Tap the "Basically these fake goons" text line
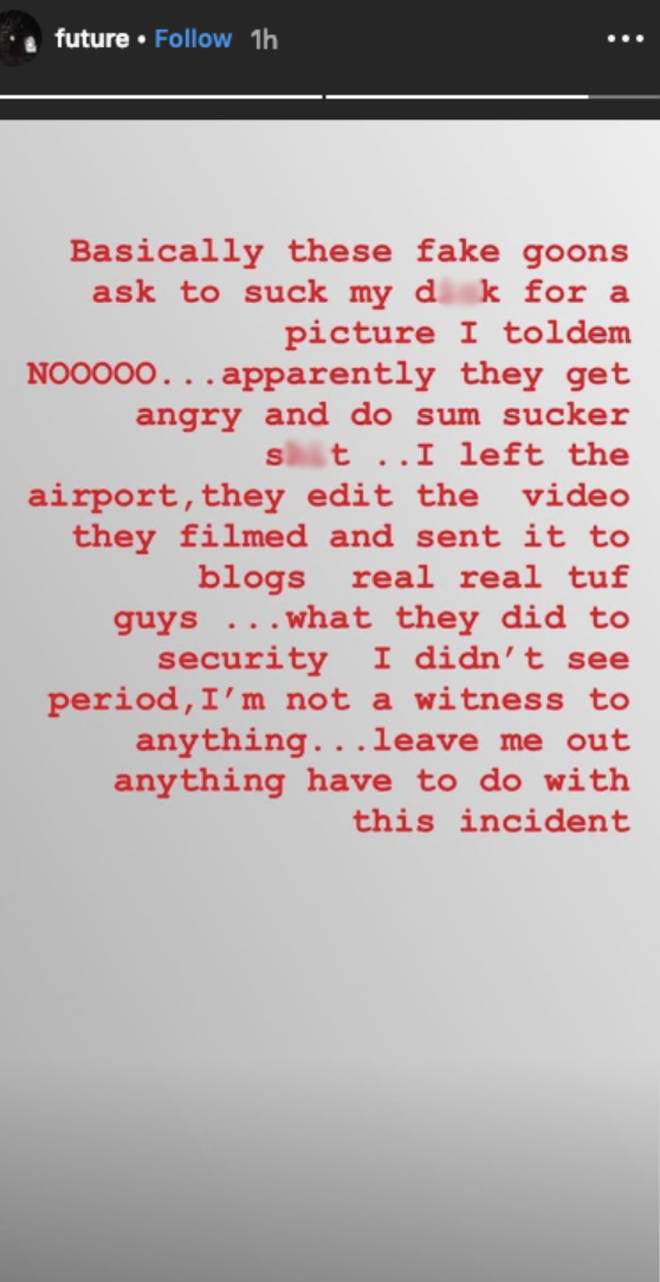The height and width of the screenshot is (1282, 660). point(349,252)
